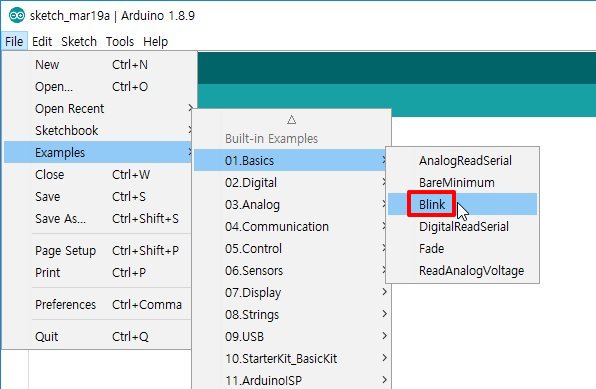Screen dimensions: 596x389
Task: Click the scroll-up triangle in Examples list
Action: click(x=292, y=120)
